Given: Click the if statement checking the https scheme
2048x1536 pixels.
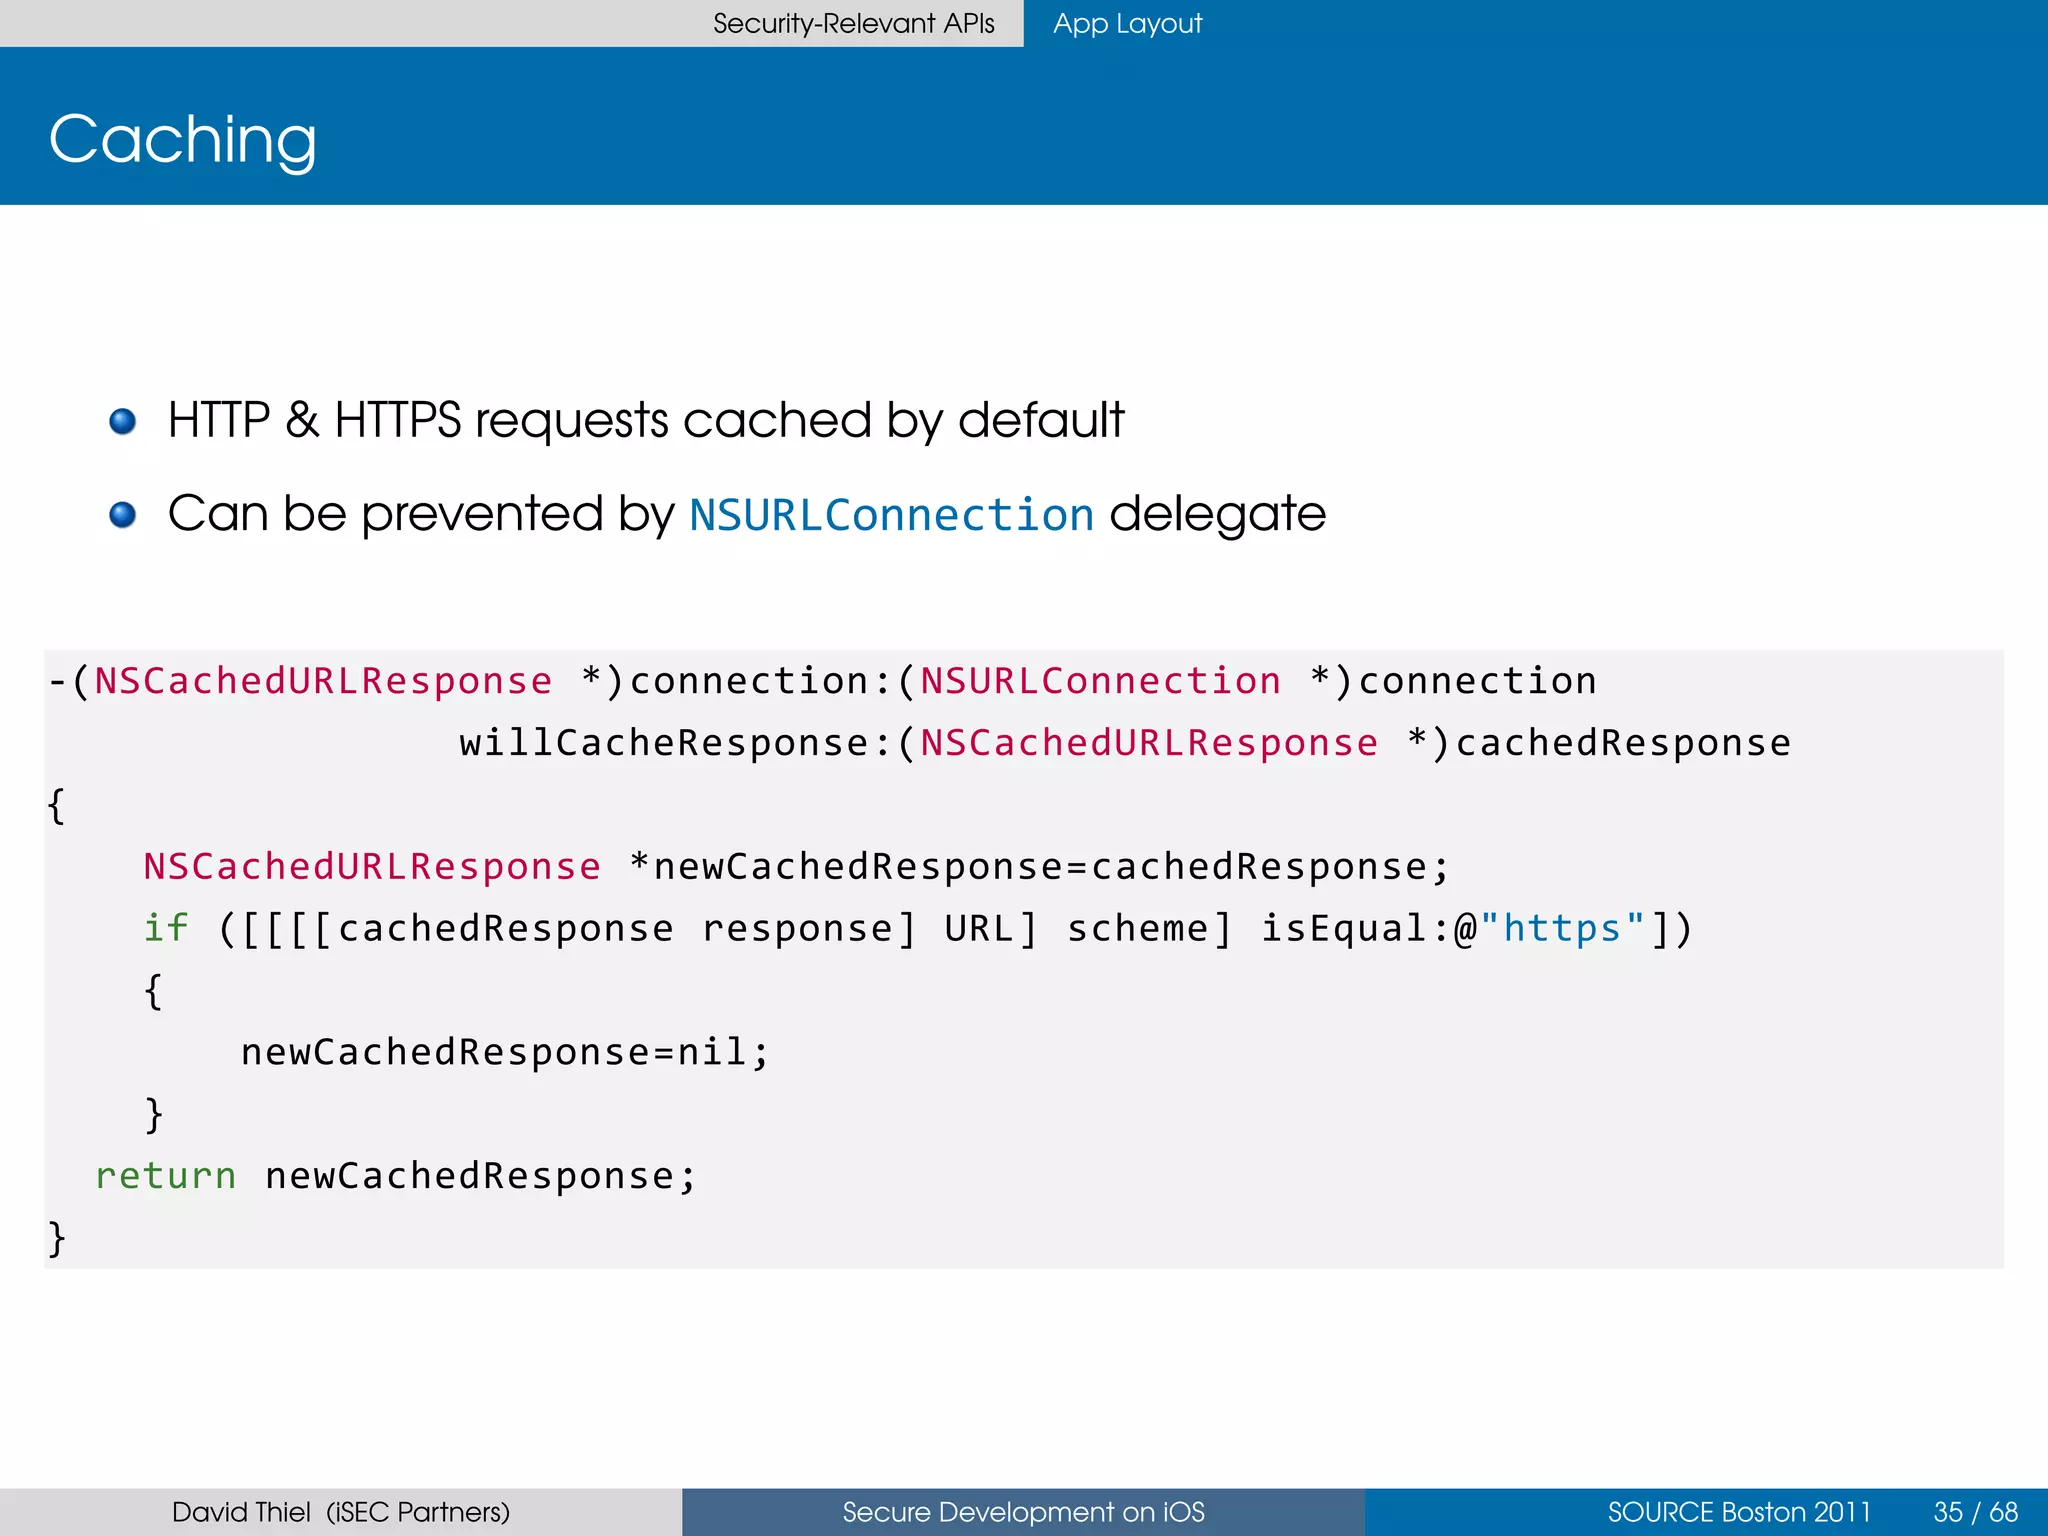Looking at the screenshot, I should click(x=918, y=929).
